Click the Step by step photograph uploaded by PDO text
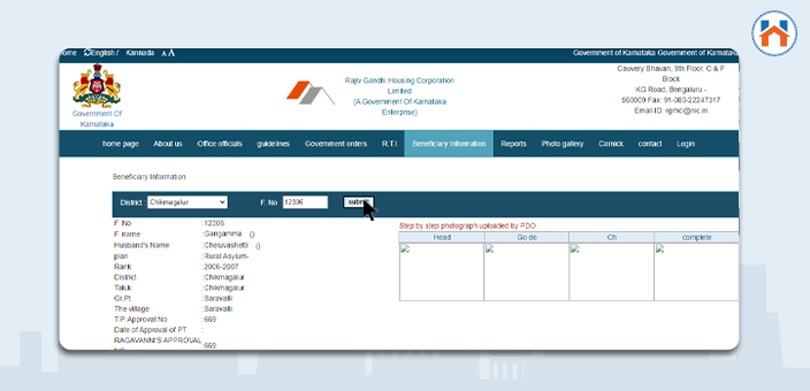Image resolution: width=810 pixels, height=391 pixels. tap(468, 226)
